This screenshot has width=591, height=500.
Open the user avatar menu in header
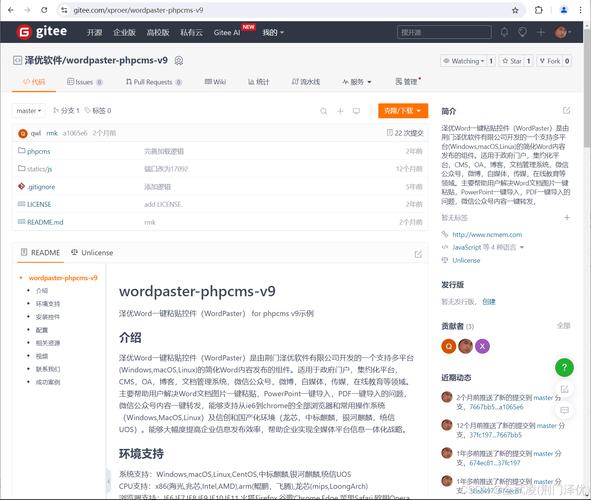[x=562, y=32]
